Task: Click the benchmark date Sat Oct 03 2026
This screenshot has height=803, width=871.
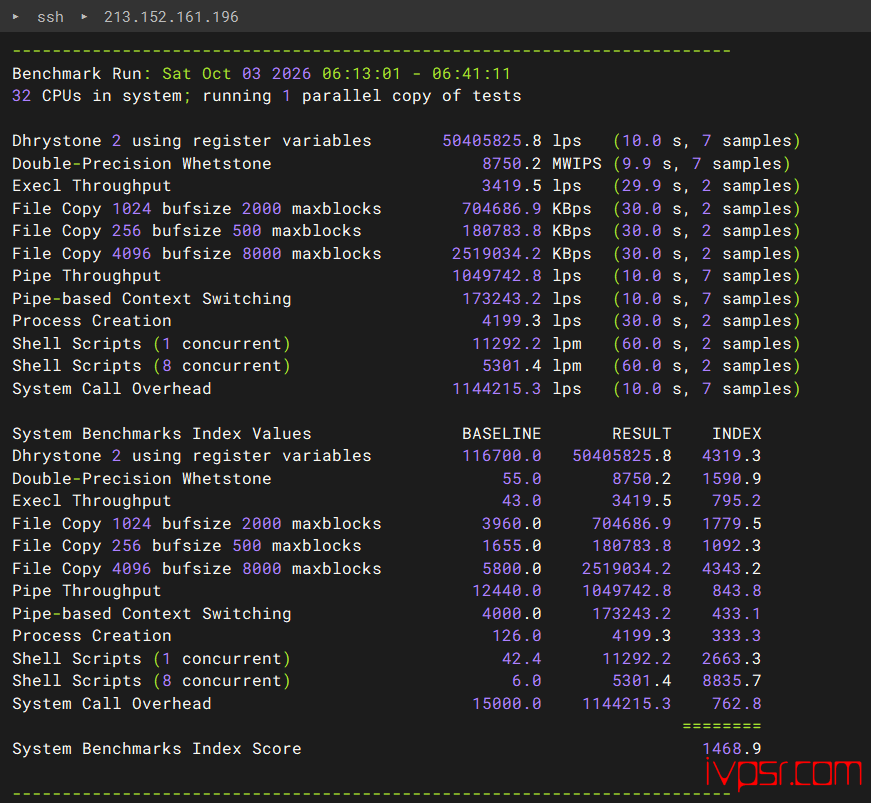Action: [x=237, y=74]
